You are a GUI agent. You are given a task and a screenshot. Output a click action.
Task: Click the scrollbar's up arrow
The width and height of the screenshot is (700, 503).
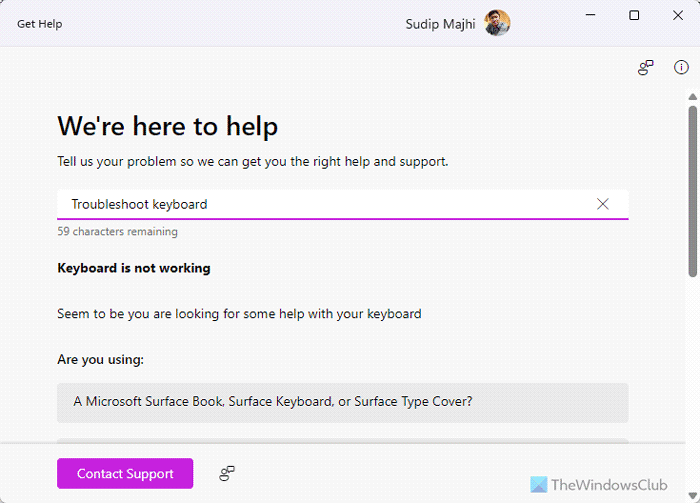click(x=692, y=97)
